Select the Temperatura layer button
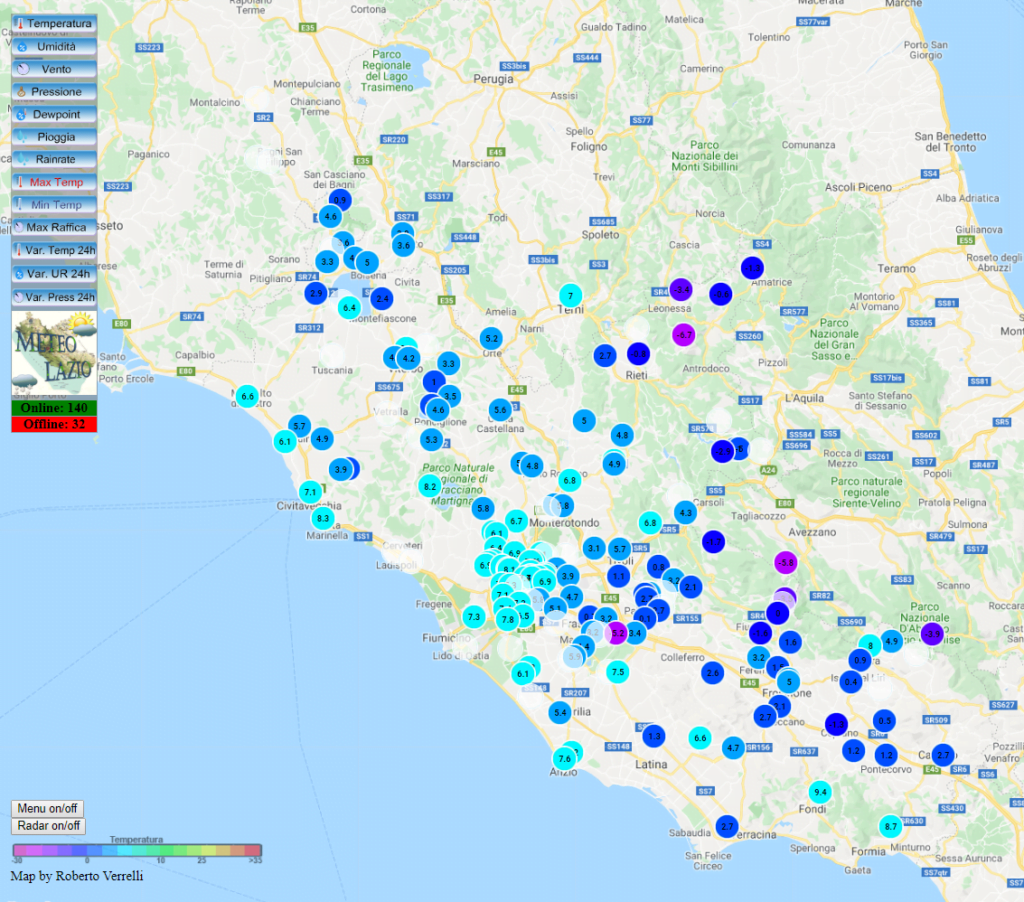 pyautogui.click(x=54, y=23)
